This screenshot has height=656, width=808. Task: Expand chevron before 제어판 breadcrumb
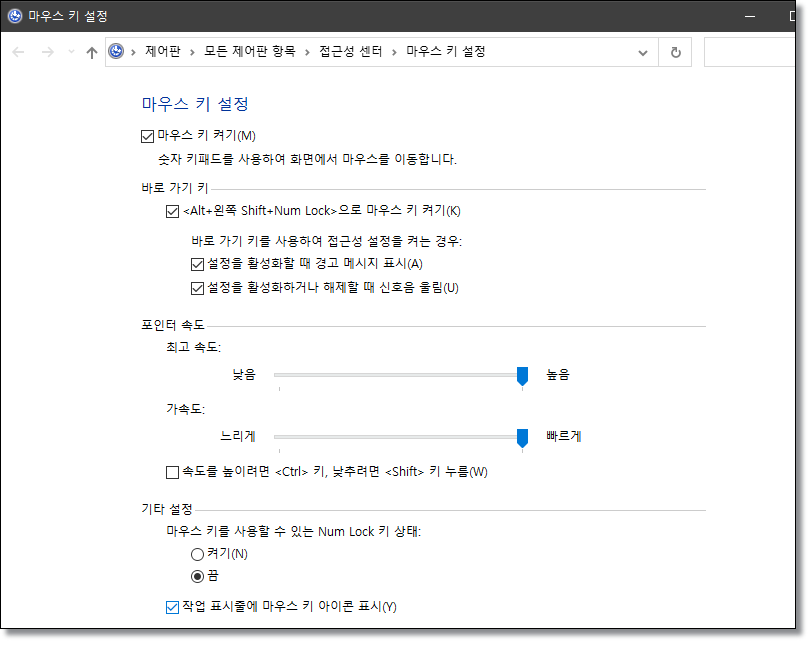pos(133,52)
